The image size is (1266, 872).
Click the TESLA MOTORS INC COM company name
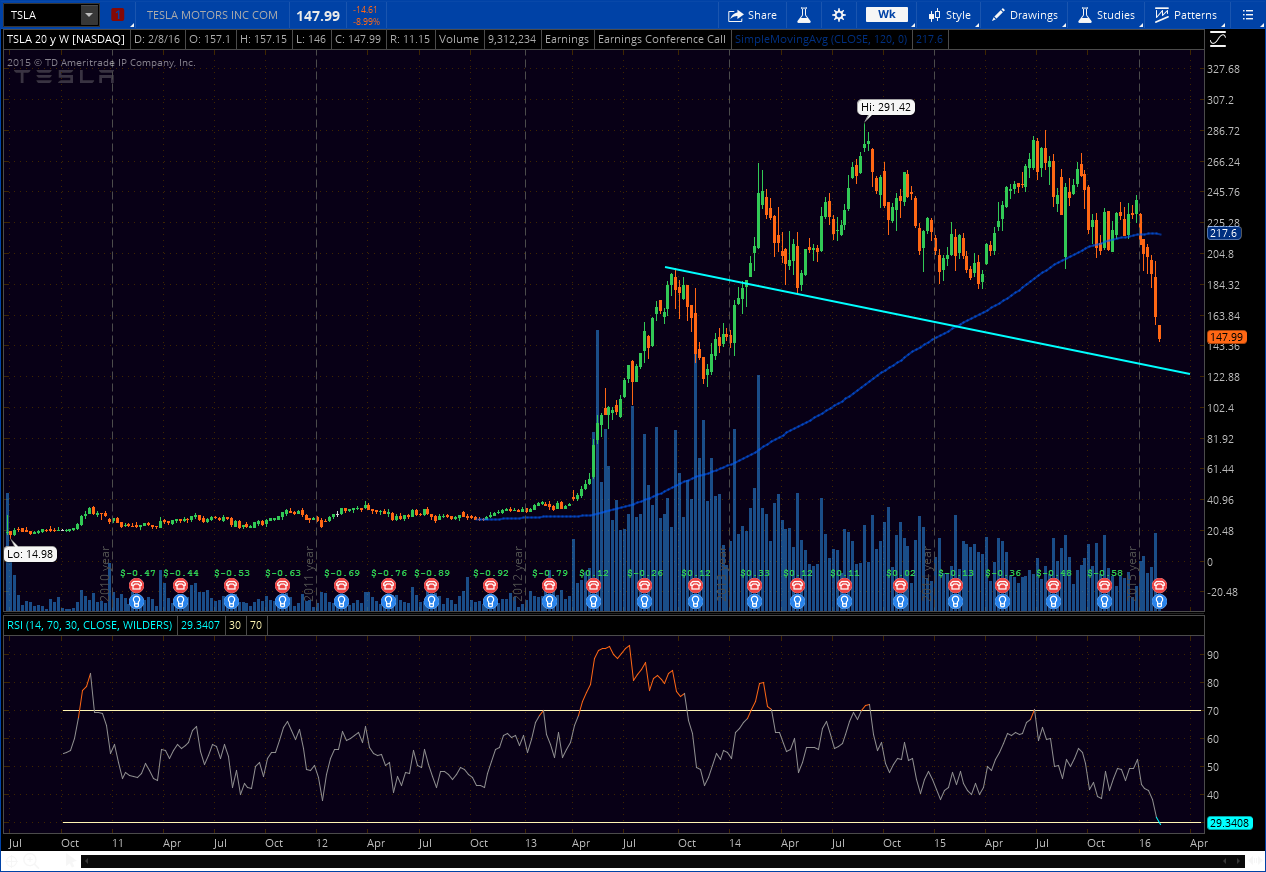212,15
